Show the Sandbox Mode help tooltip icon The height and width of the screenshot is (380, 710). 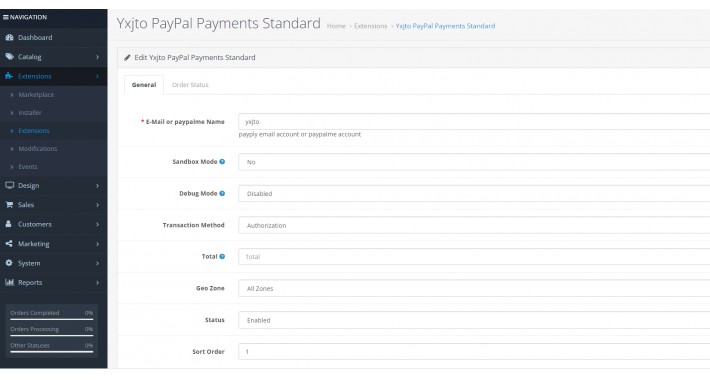tap(222, 162)
